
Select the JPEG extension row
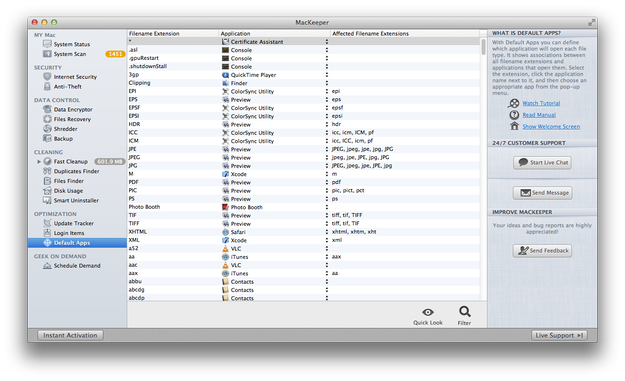coord(304,157)
